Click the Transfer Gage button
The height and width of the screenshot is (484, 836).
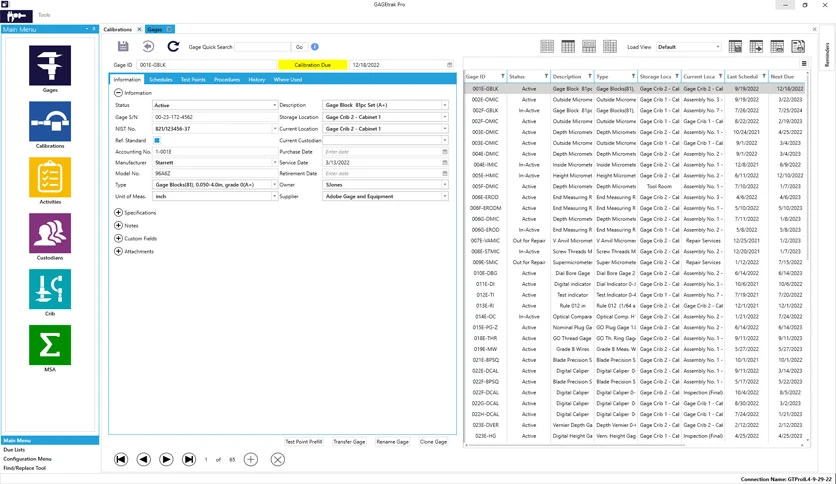tap(349, 442)
